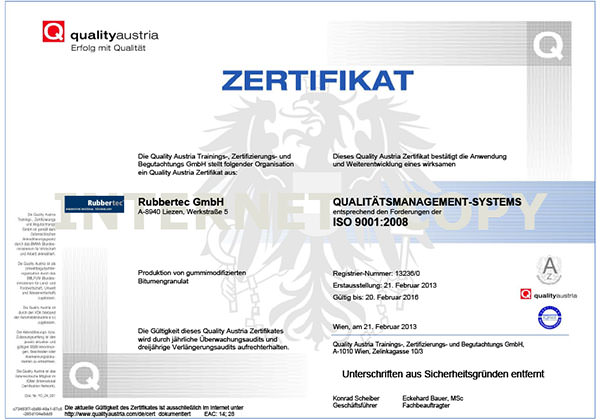Select the name 'Eckehard Bauer, MSc'
This screenshot has width=600, height=420.
click(x=433, y=398)
